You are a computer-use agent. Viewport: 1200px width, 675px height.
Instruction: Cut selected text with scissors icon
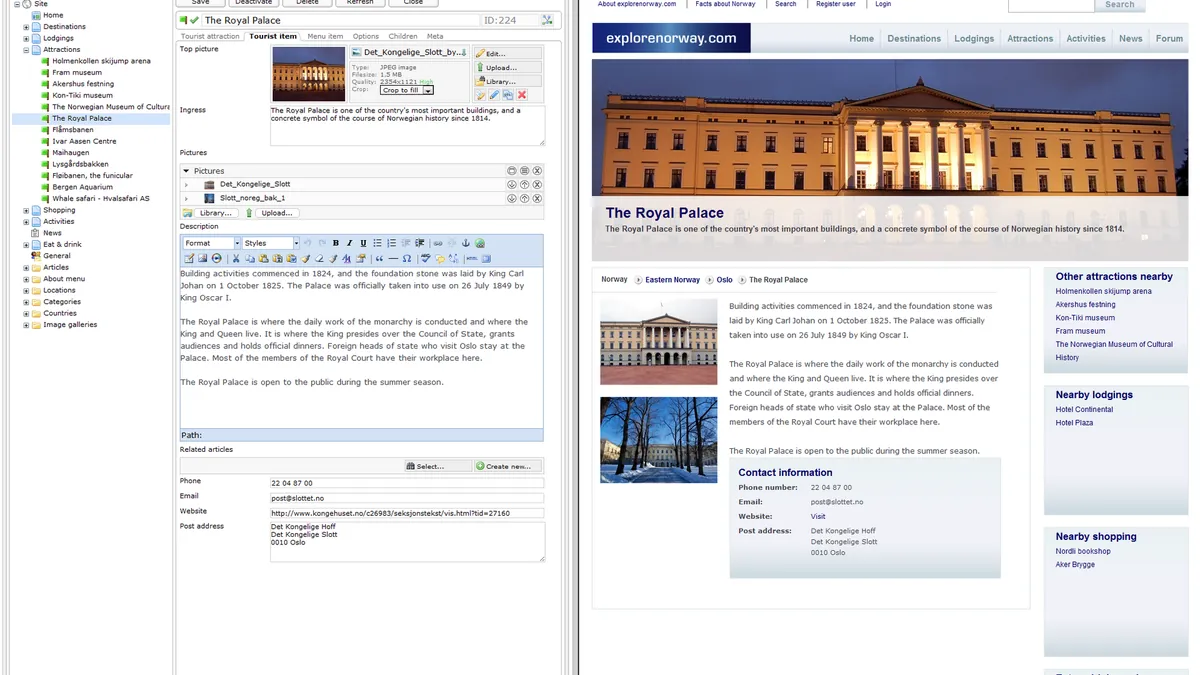tap(236, 259)
